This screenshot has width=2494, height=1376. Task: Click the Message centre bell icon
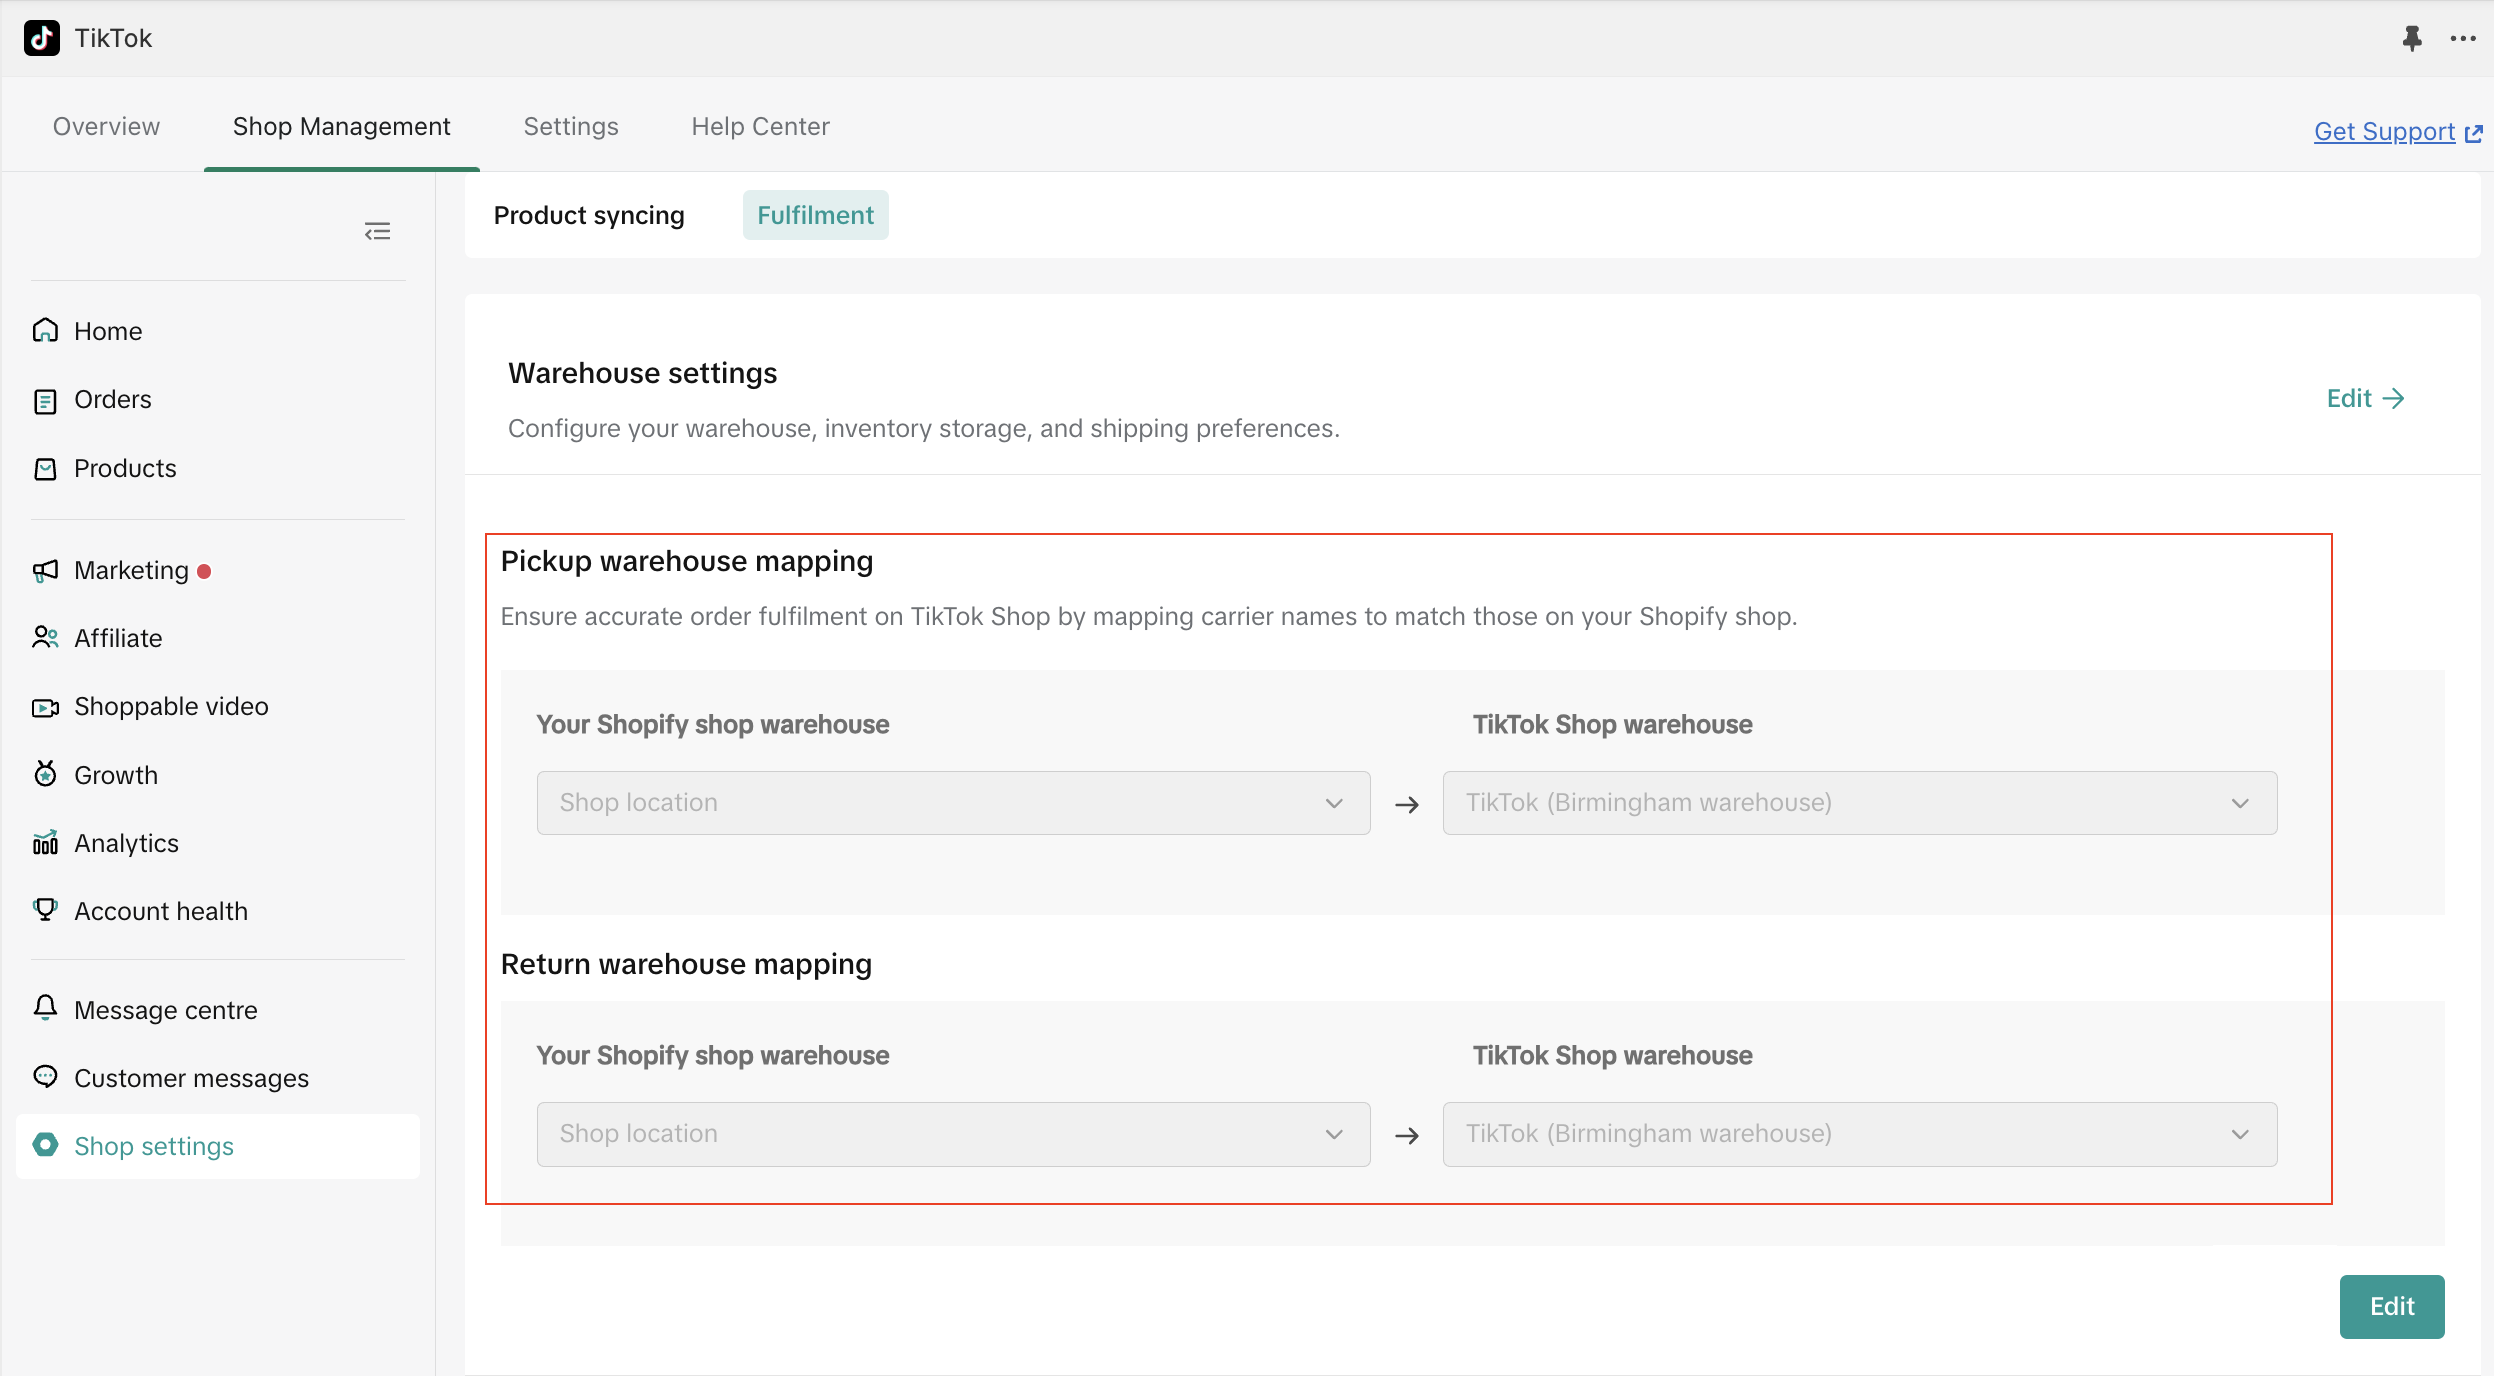pos(45,1007)
